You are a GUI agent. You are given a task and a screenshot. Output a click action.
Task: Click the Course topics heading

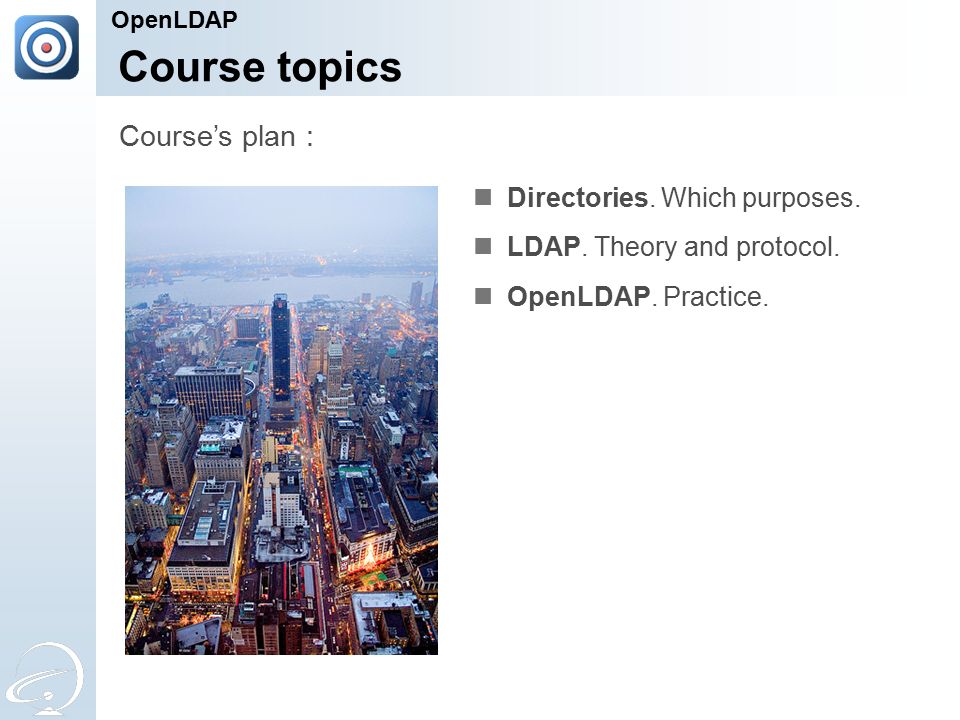click(260, 67)
